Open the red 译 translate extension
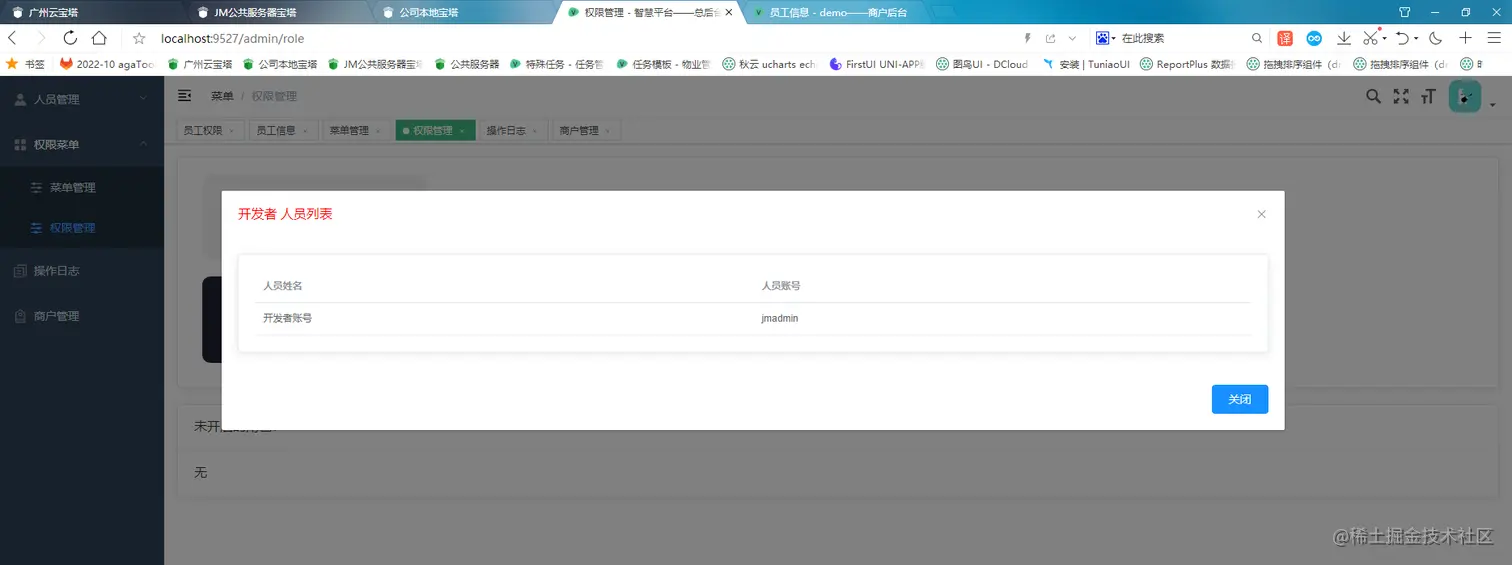The width and height of the screenshot is (1512, 565). coord(1285,38)
